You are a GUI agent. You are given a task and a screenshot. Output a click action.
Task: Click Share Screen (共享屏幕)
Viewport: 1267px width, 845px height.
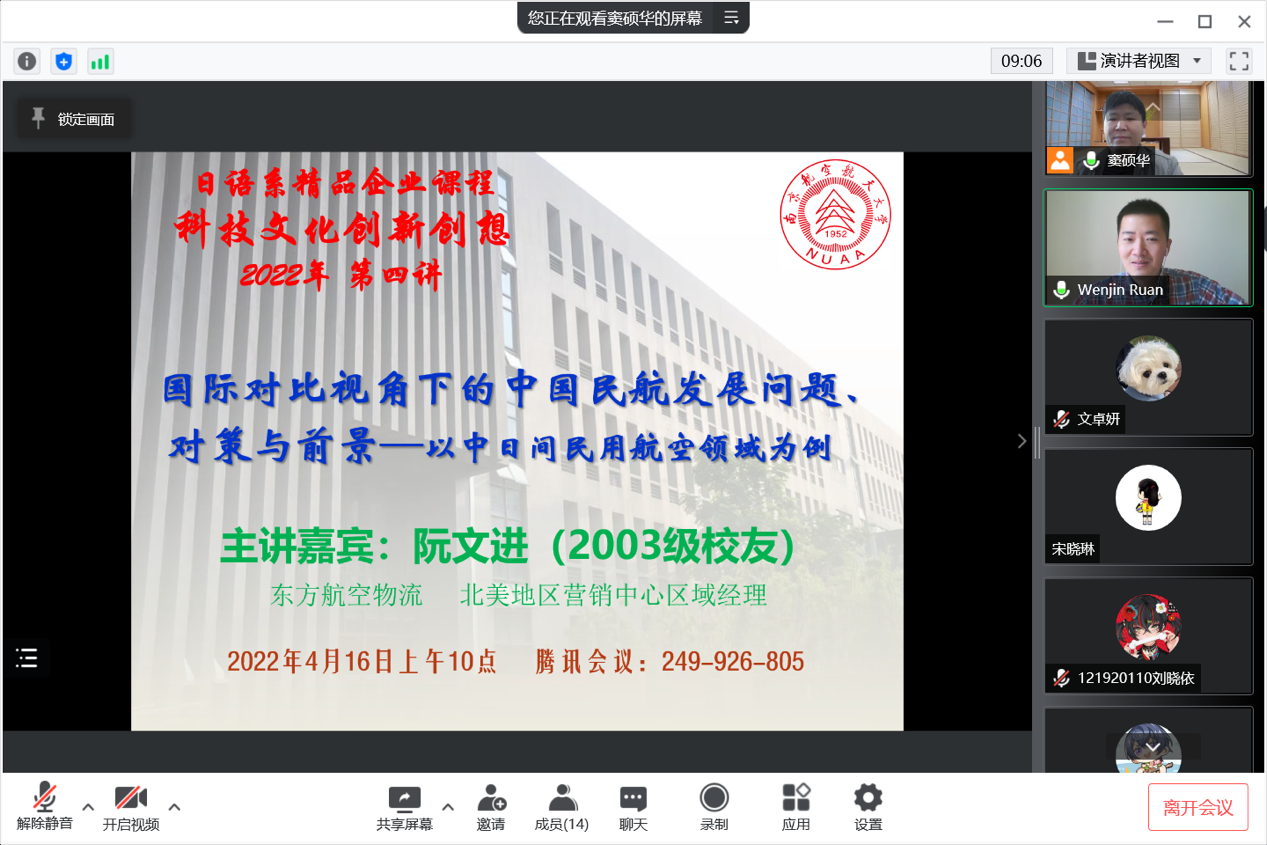click(404, 806)
